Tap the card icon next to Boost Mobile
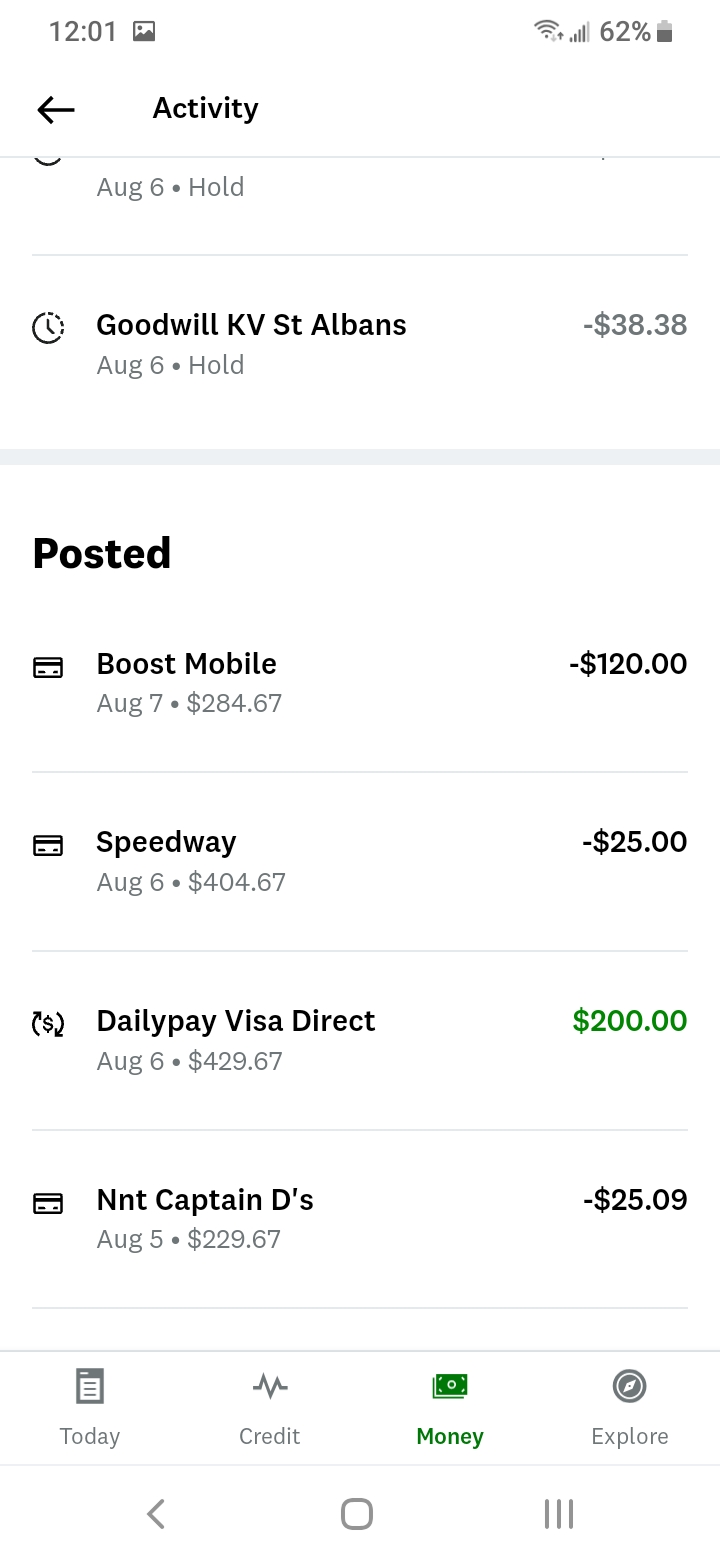 click(x=48, y=667)
